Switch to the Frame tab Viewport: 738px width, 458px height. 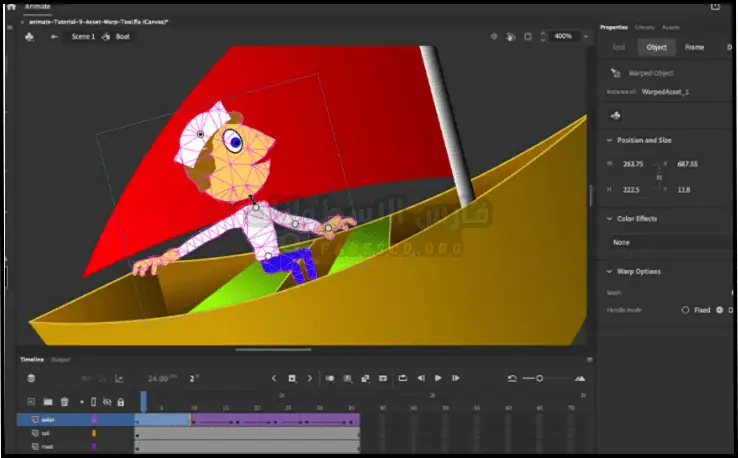[694, 47]
